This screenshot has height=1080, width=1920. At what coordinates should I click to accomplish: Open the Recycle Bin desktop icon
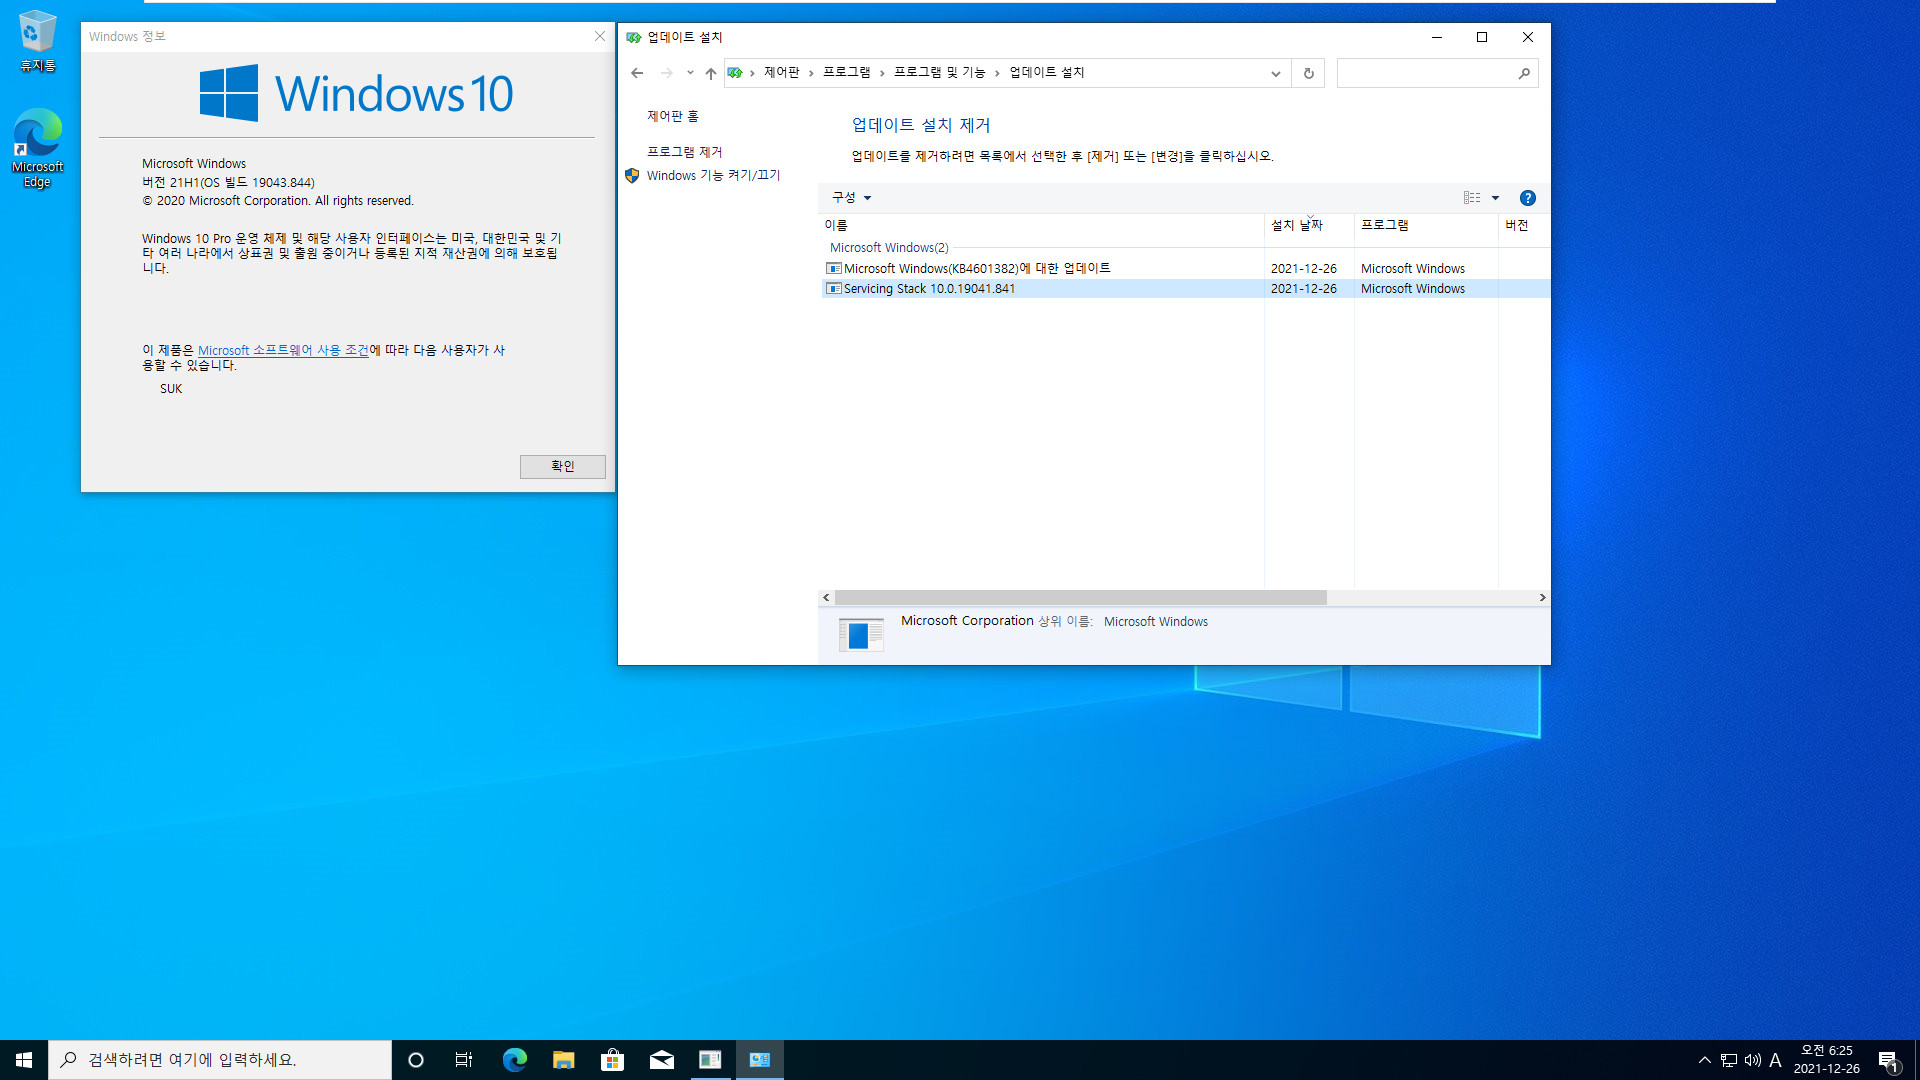click(37, 41)
